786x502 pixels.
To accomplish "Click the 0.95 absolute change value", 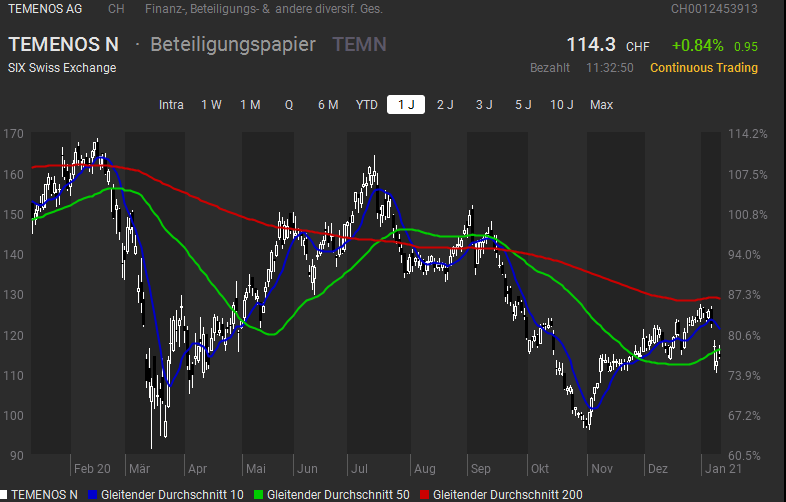I will 746,47.
